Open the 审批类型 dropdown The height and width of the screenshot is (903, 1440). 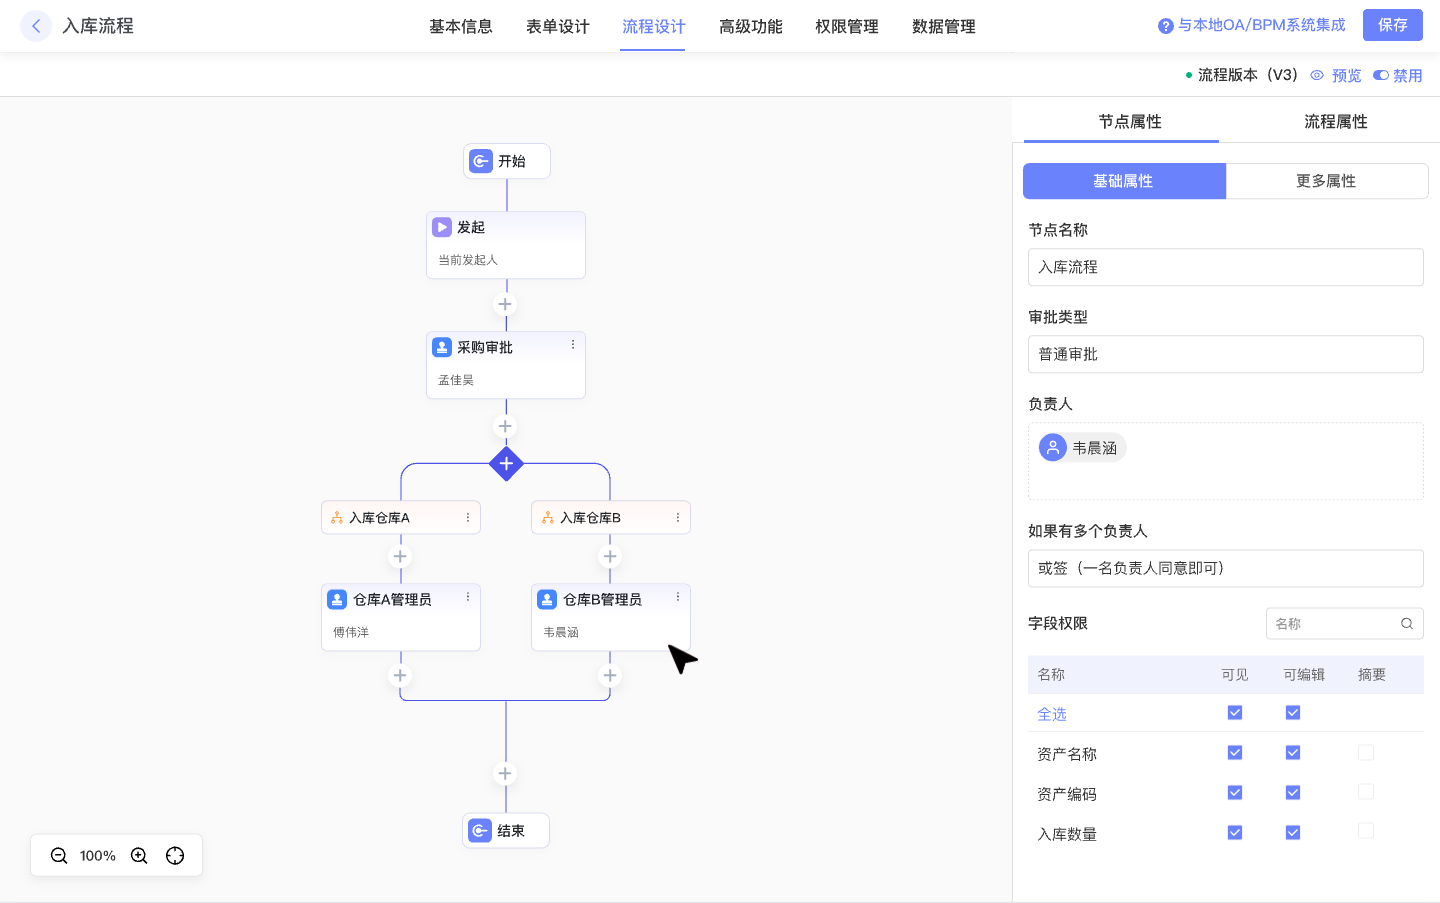pos(1225,354)
